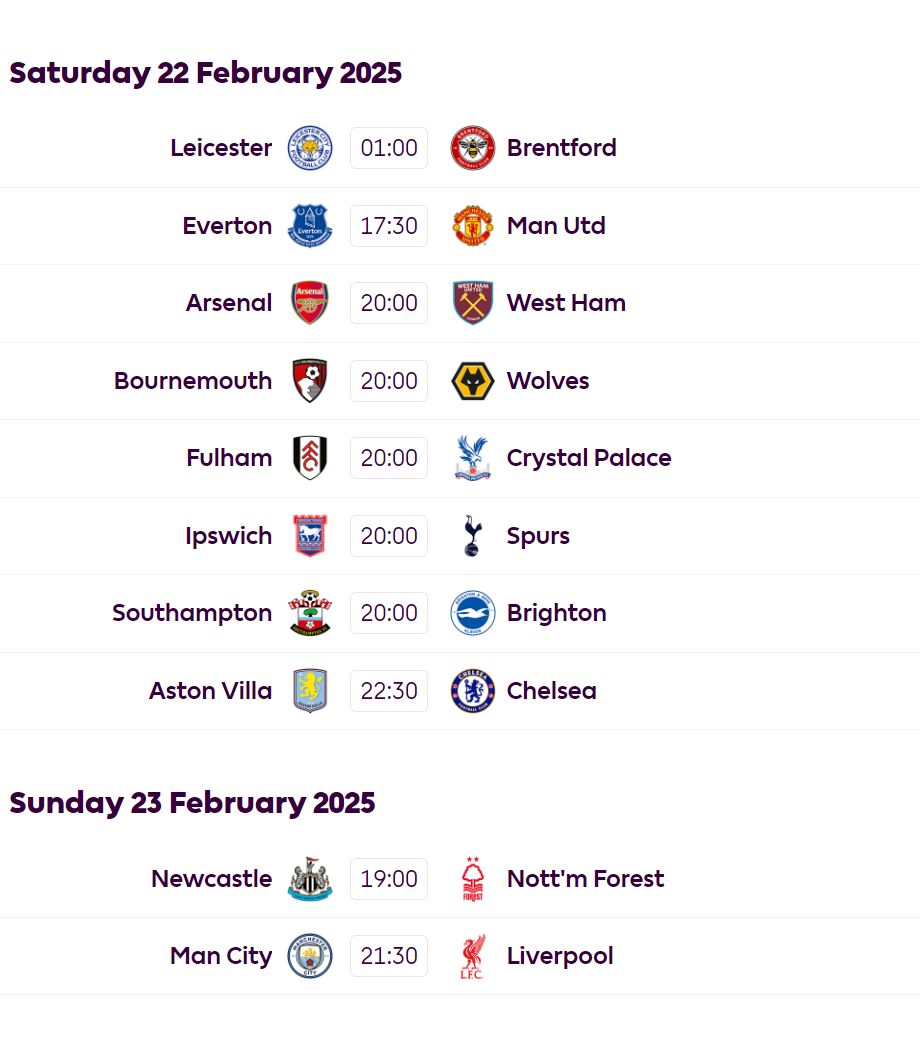Open the Everton vs Man Utd 17:30 kickoff
This screenshot has height=1055, width=920.
click(389, 225)
